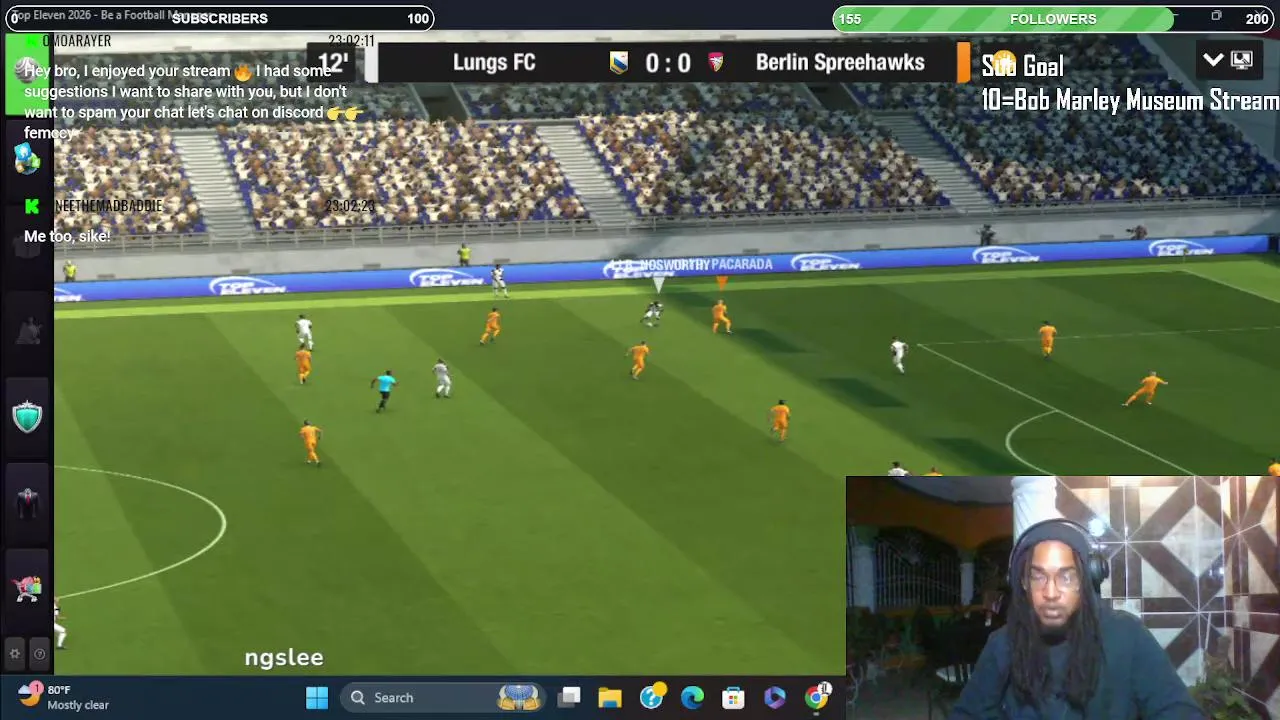This screenshot has width=1280, height=720.
Task: Open File Explorer from the taskbar
Action: tap(610, 698)
